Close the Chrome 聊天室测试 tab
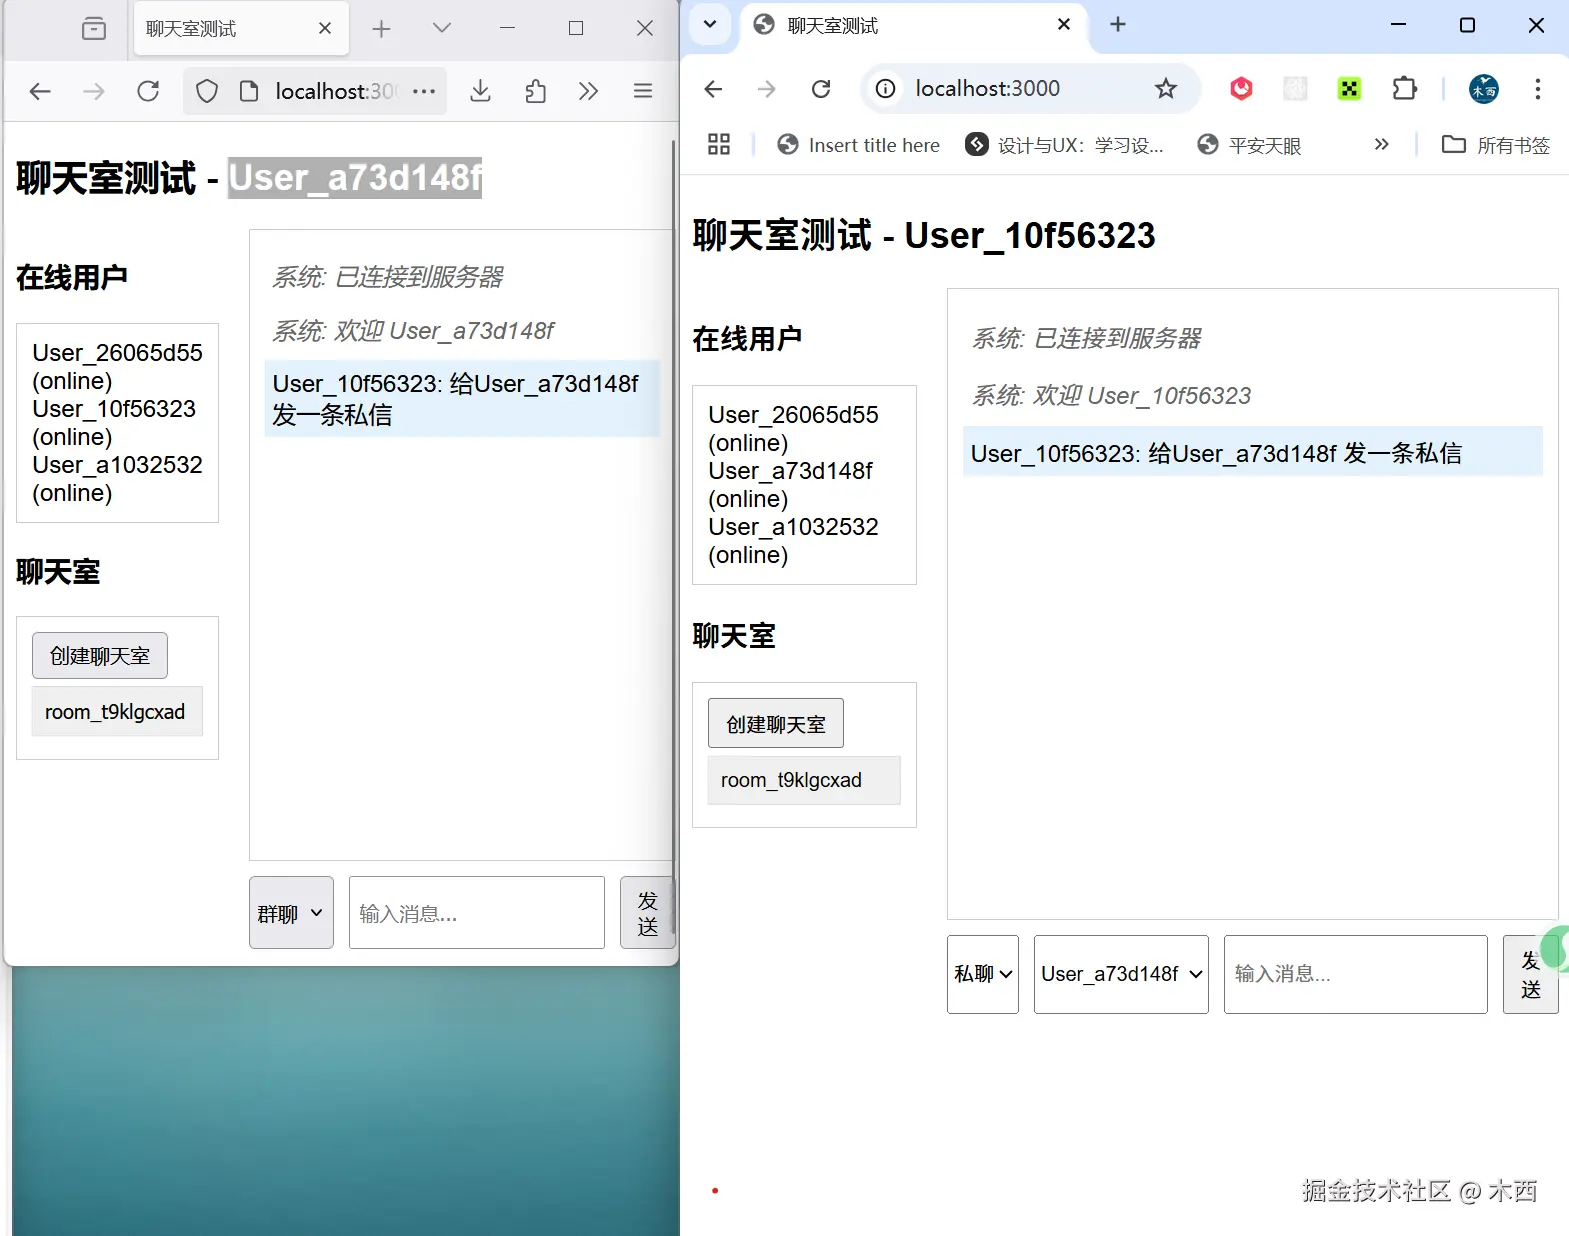This screenshot has height=1236, width=1569. click(1064, 24)
